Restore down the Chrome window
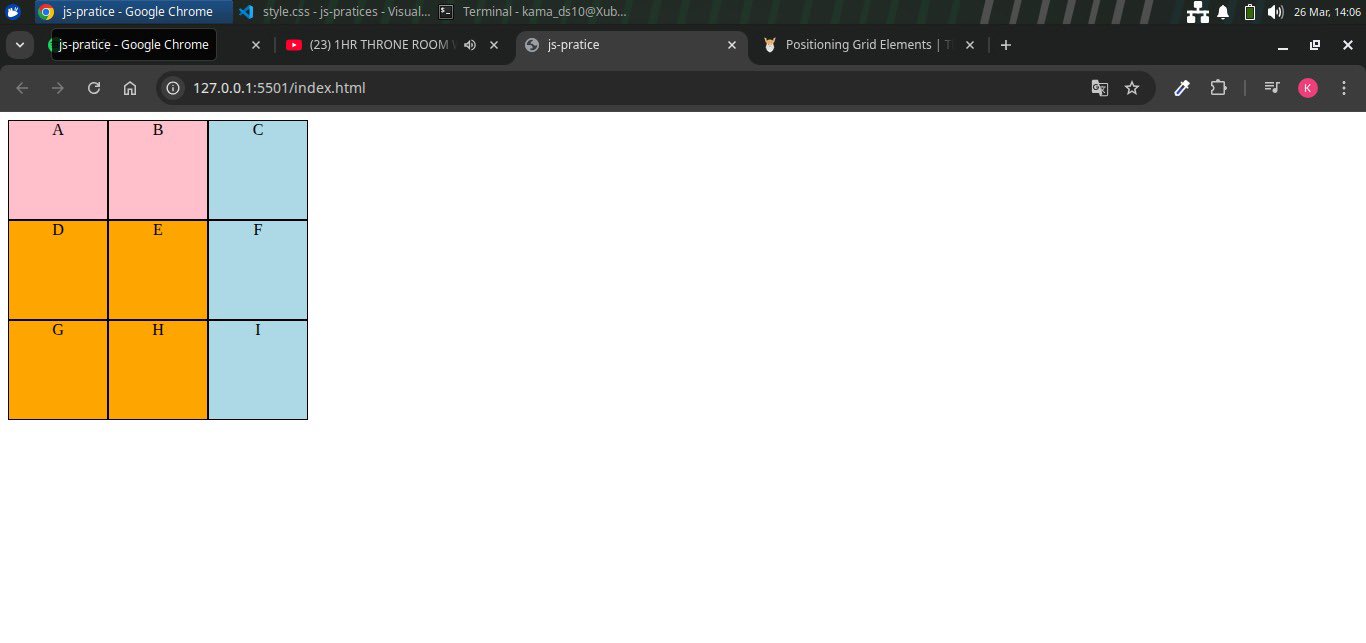This screenshot has height=643, width=1366. [x=1315, y=45]
